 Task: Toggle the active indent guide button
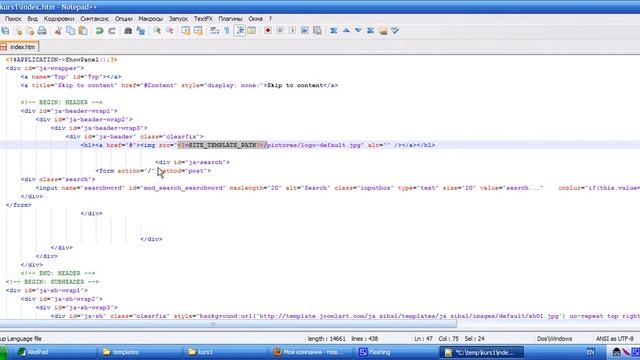(x=240, y=31)
